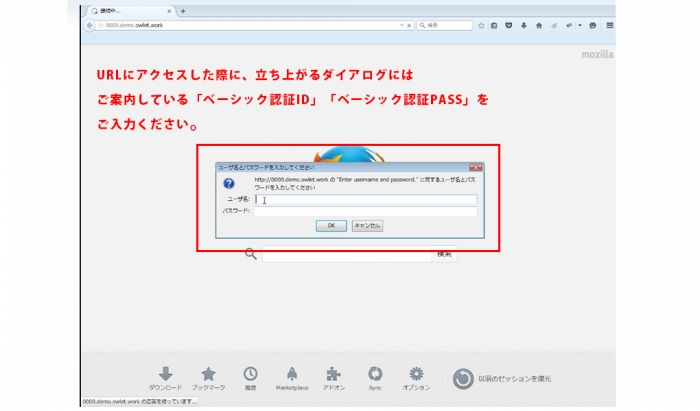Image resolution: width=700 pixels, height=411 pixels.
Task: Open the Pocket icon in toolbar
Action: (x=508, y=25)
